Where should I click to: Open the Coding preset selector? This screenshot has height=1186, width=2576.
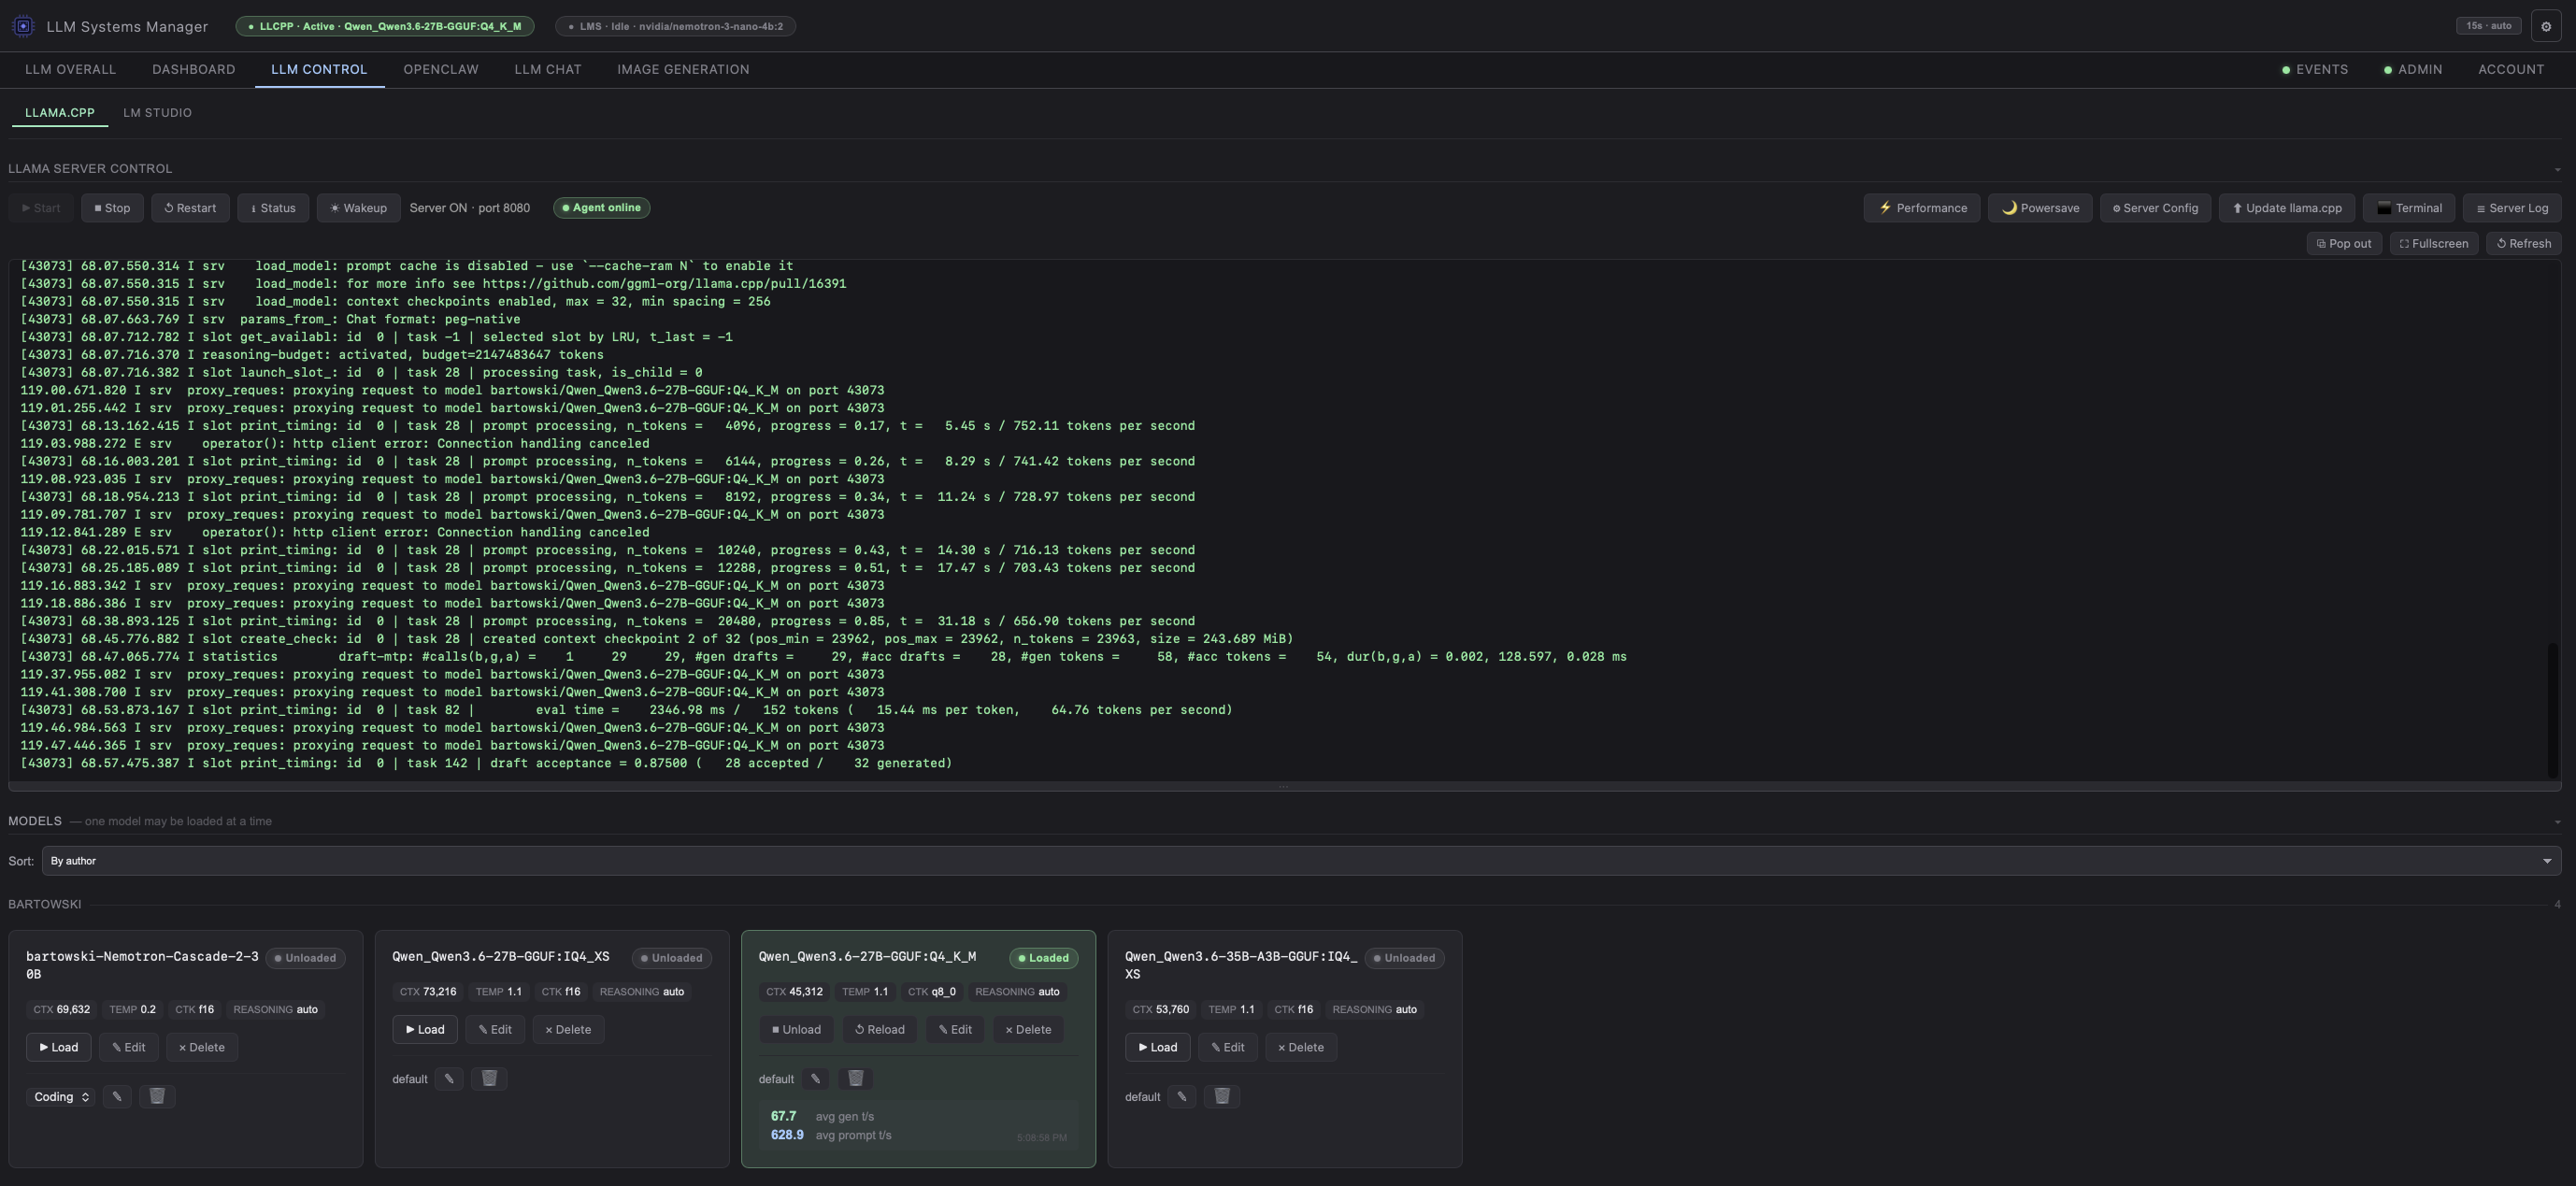pyautogui.click(x=61, y=1097)
